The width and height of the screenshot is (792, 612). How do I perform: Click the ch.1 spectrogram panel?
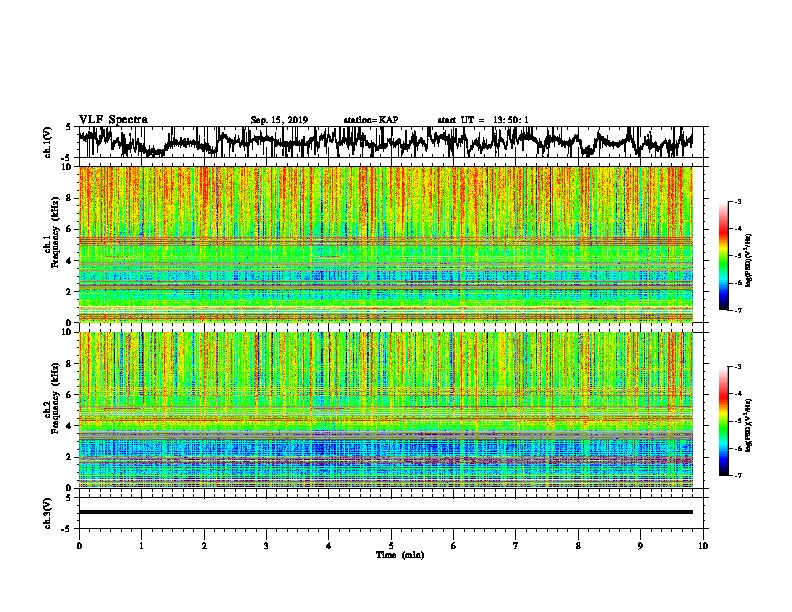pos(385,244)
